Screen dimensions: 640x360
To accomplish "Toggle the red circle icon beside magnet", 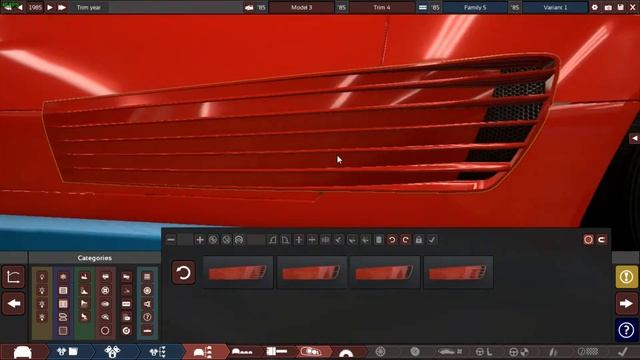I will click(588, 240).
